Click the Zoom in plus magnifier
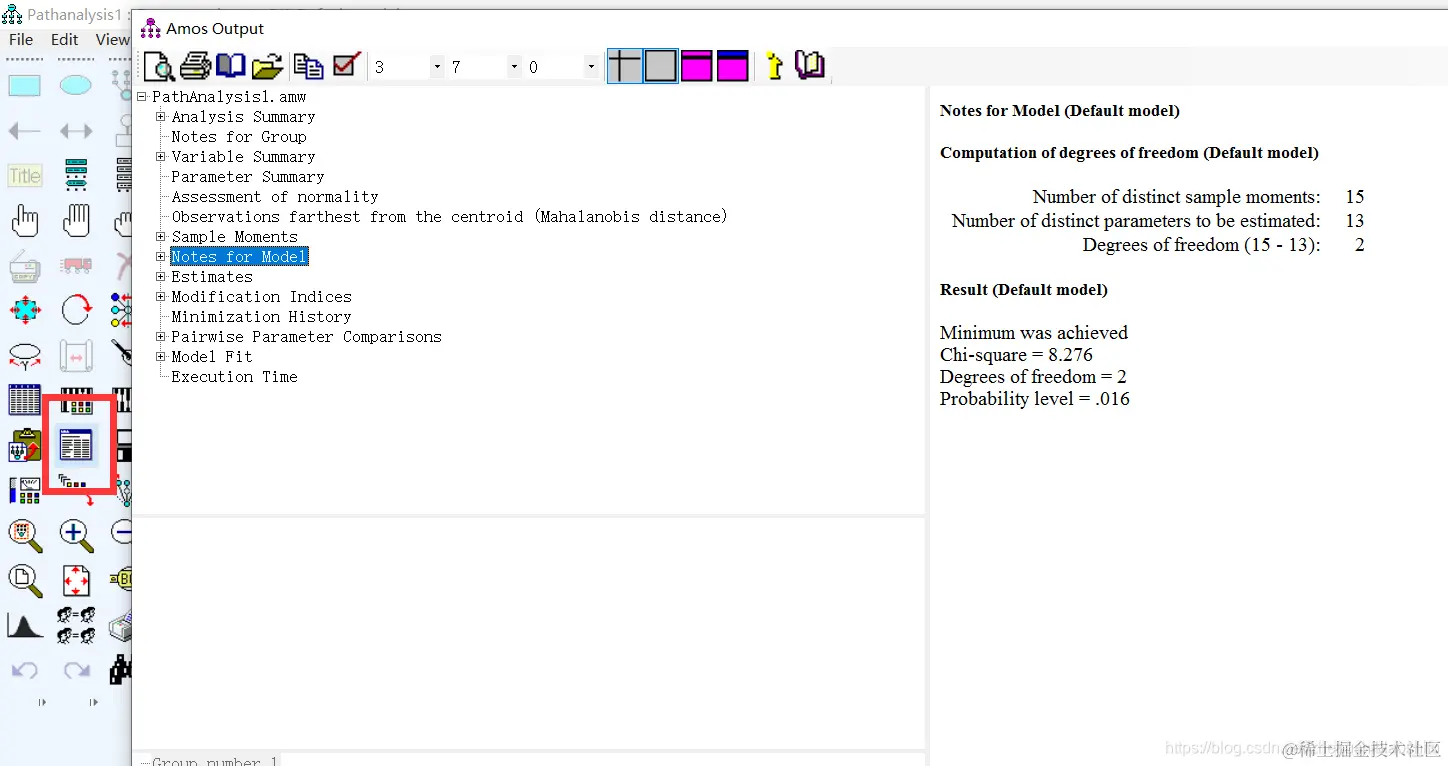The width and height of the screenshot is (1448, 766). click(x=76, y=535)
